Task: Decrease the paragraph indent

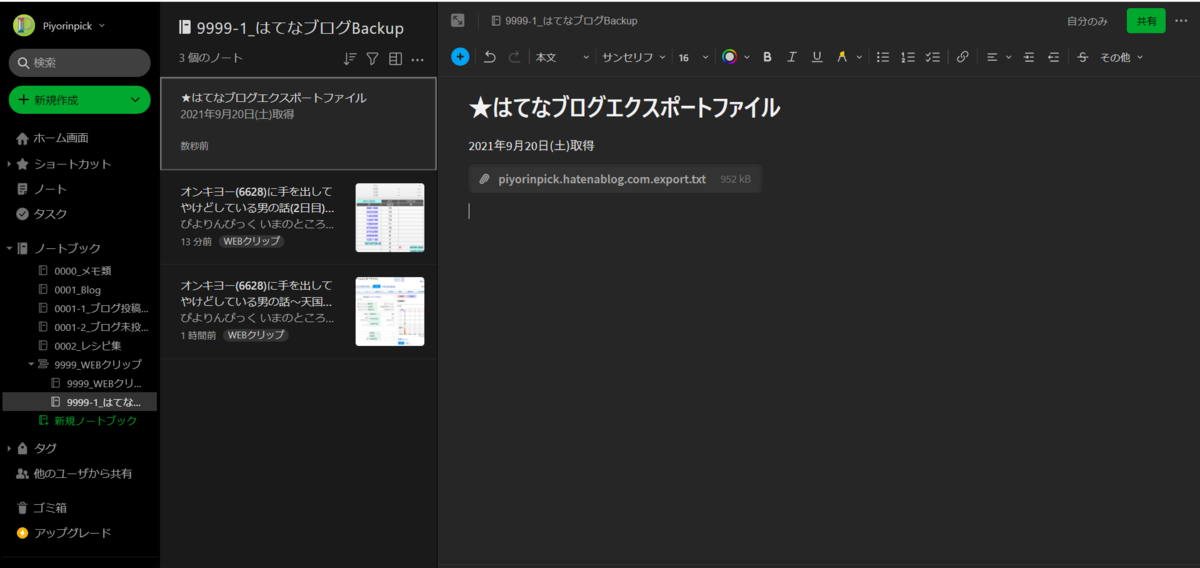Action: pyautogui.click(x=1053, y=57)
